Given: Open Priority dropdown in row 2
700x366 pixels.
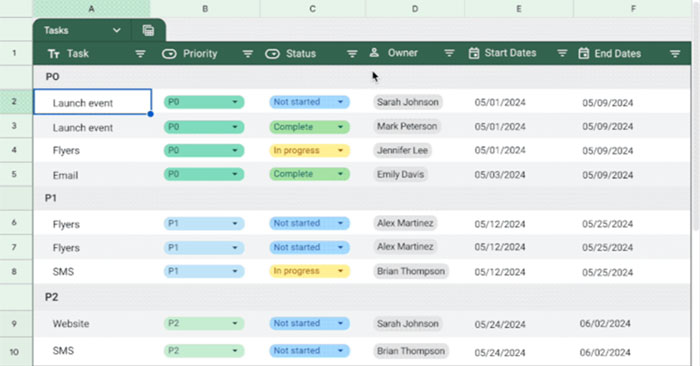Looking at the screenshot, I should (204, 102).
